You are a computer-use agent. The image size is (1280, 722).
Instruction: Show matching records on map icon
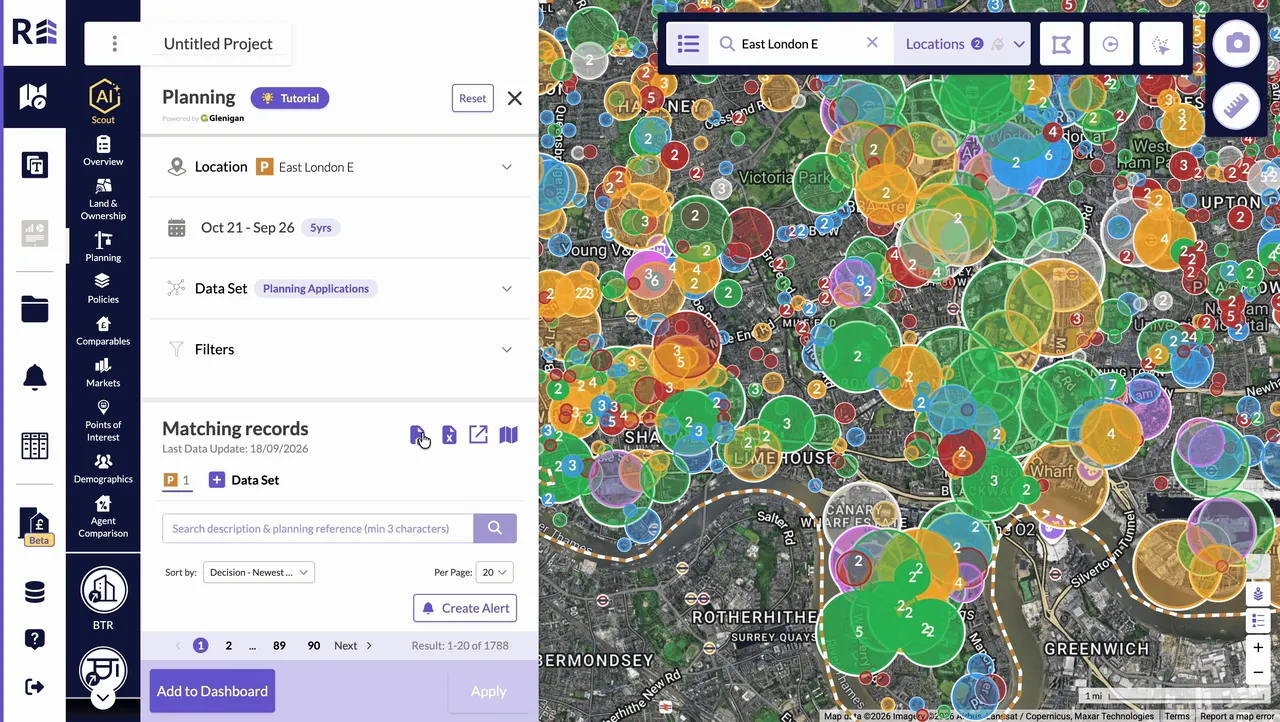tap(508, 435)
